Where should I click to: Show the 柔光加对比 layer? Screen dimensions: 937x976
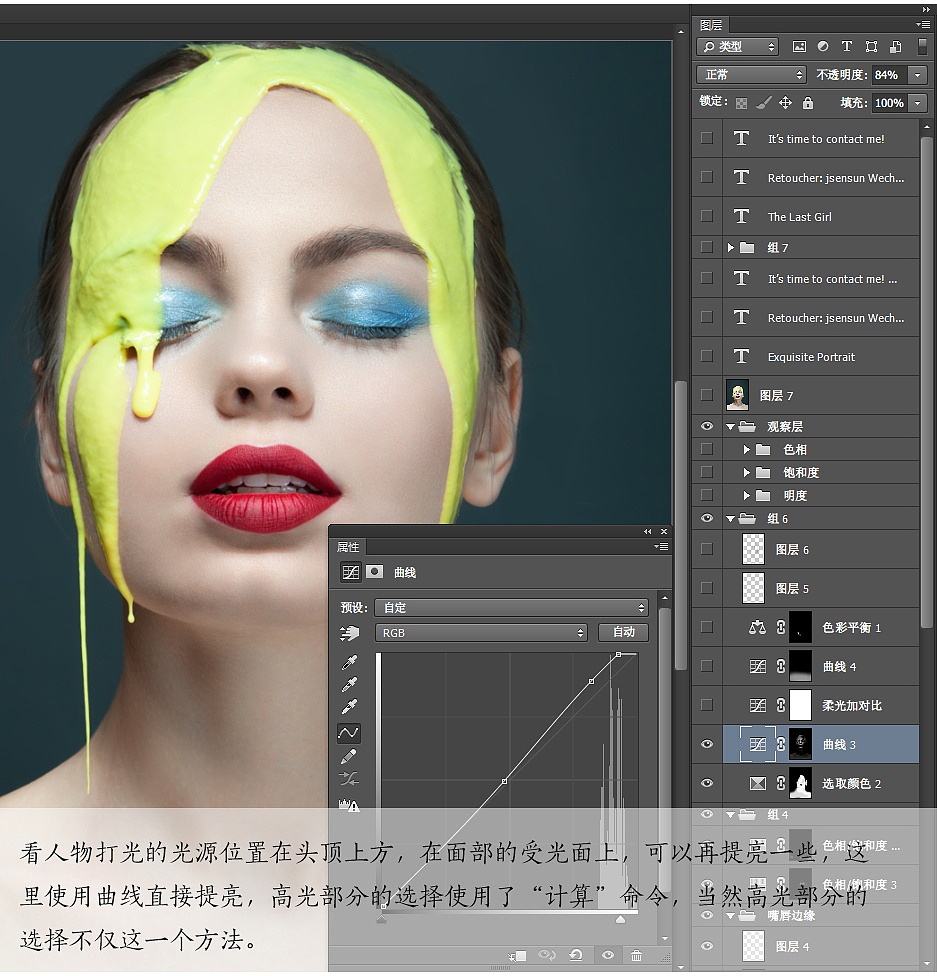click(707, 705)
